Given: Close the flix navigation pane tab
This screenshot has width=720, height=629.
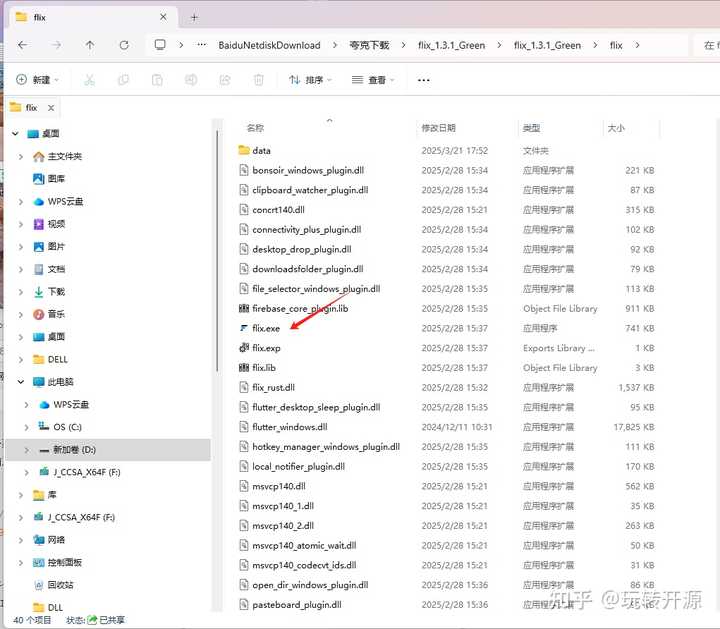Looking at the screenshot, I should pyautogui.click(x=51, y=108).
